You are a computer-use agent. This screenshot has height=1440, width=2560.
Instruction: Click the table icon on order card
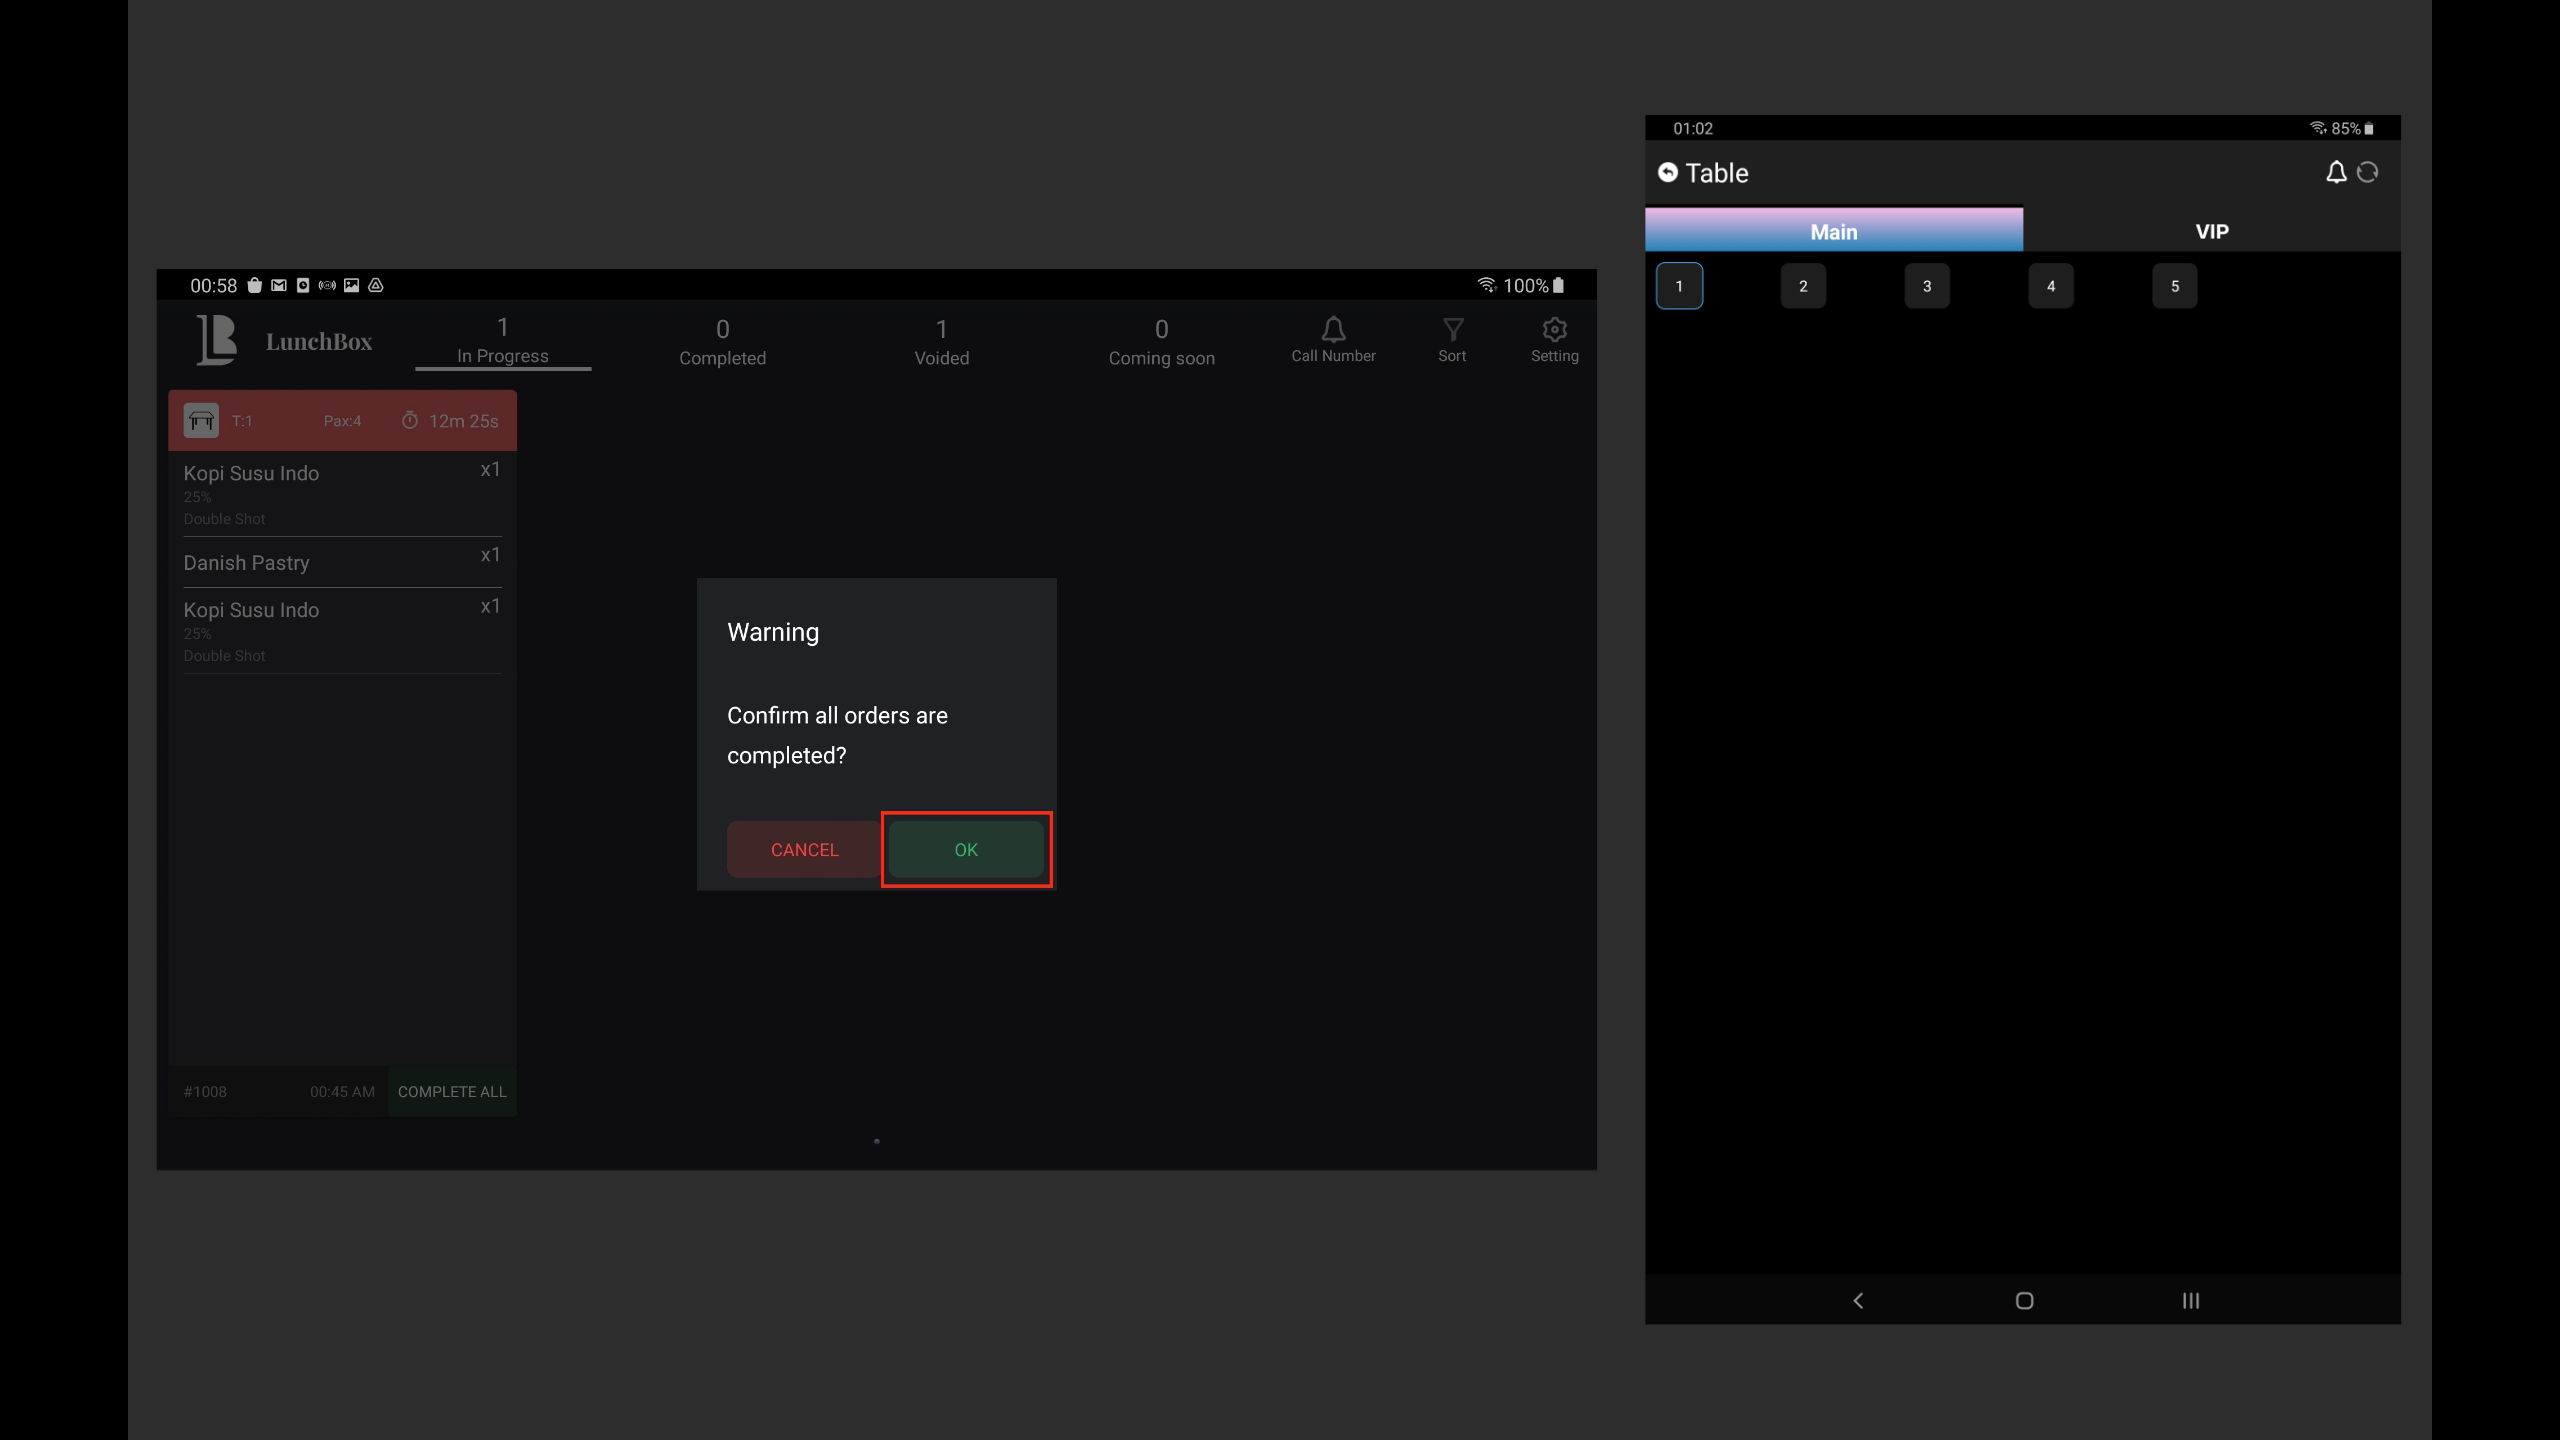click(x=201, y=421)
